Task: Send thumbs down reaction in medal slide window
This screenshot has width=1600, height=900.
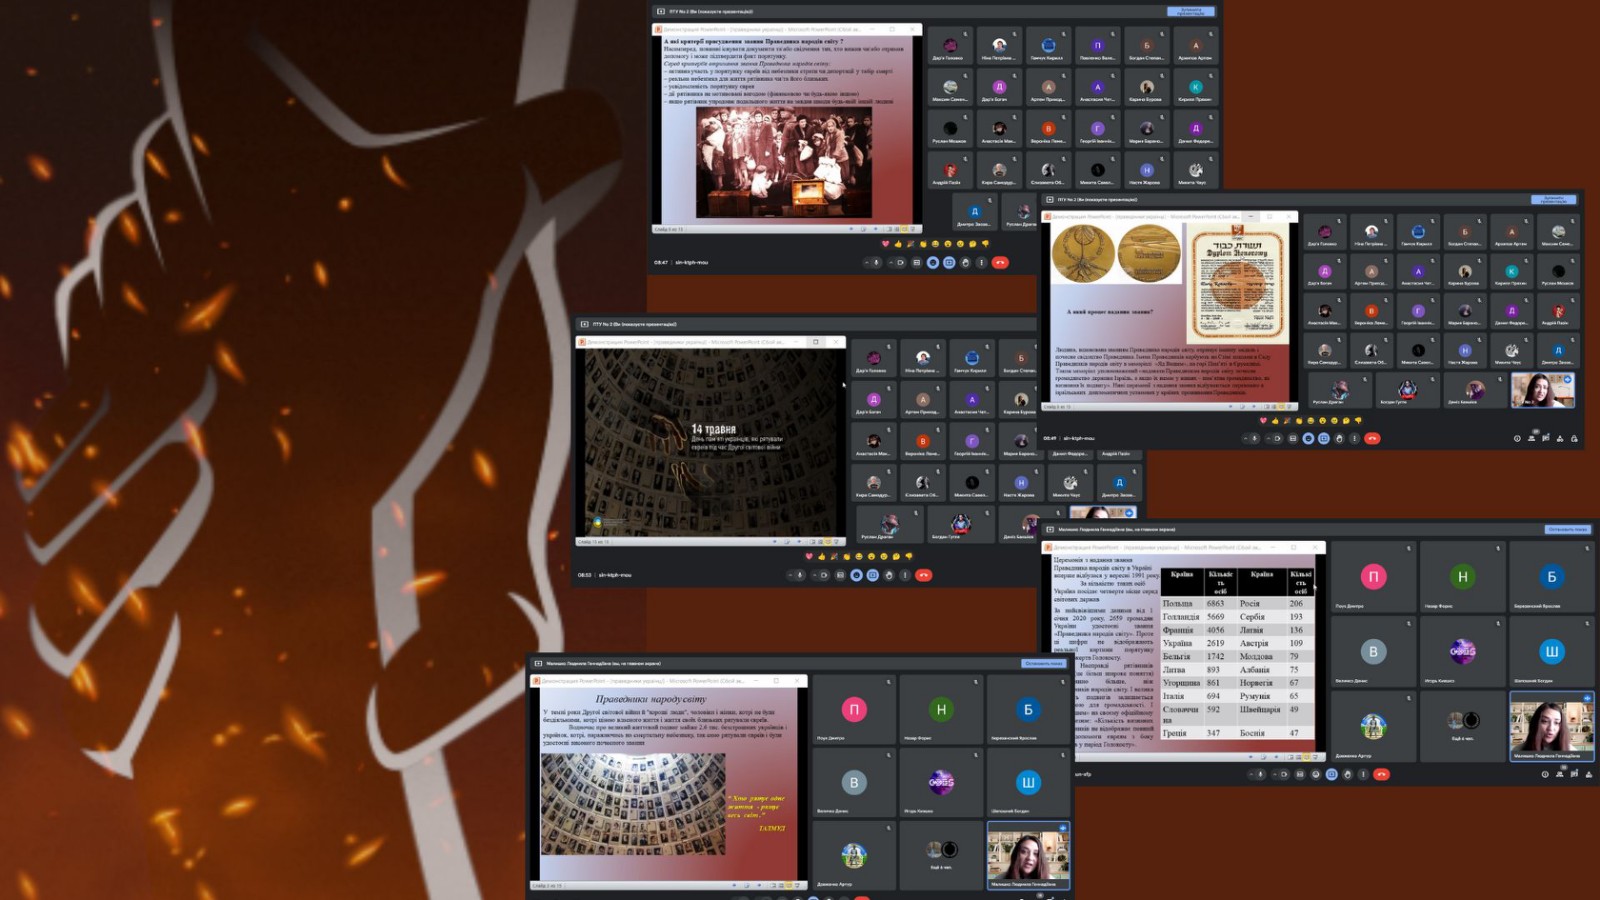Action: click(1358, 421)
